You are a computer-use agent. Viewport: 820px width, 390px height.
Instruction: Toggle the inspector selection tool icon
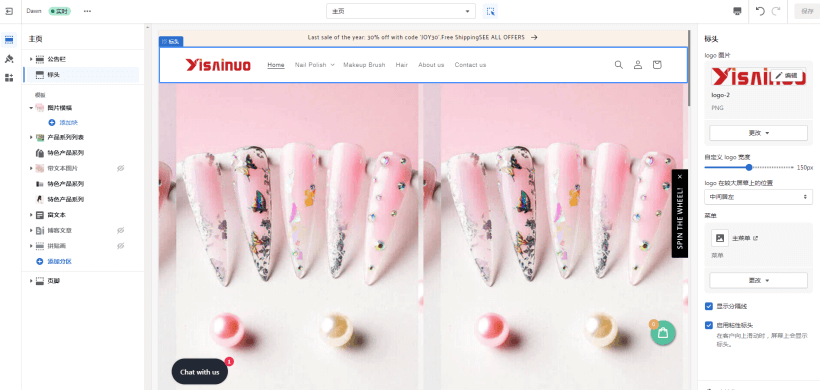coord(490,11)
